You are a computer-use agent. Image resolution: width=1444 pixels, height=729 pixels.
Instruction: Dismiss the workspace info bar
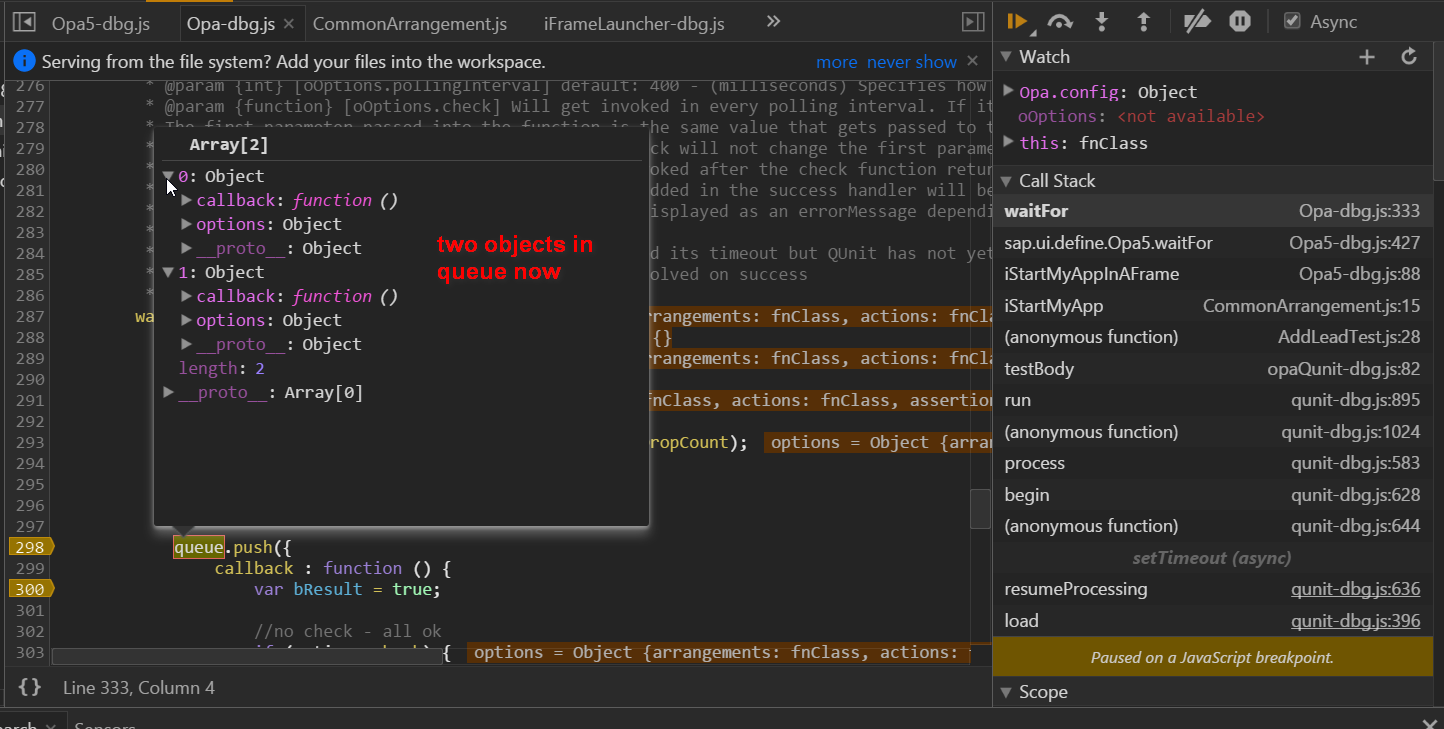point(972,62)
